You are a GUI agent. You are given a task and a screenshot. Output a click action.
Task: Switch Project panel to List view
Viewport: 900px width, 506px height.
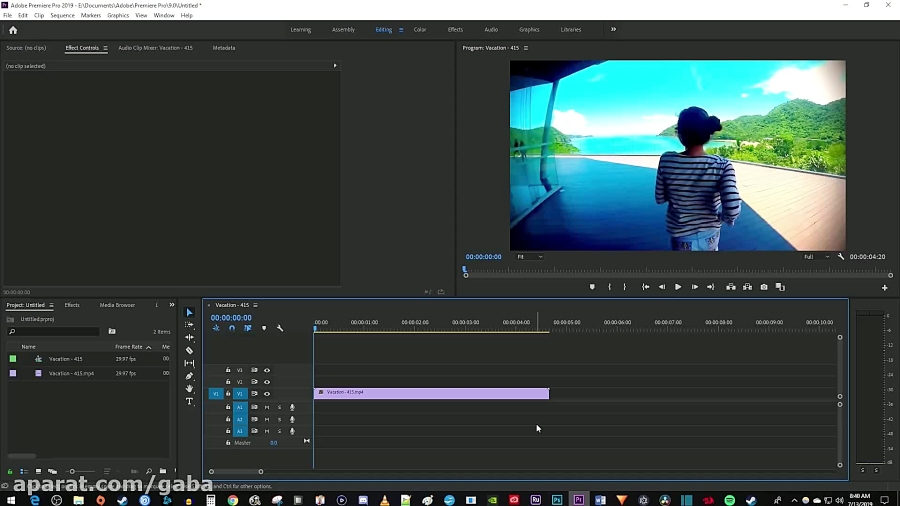pyautogui.click(x=24, y=471)
